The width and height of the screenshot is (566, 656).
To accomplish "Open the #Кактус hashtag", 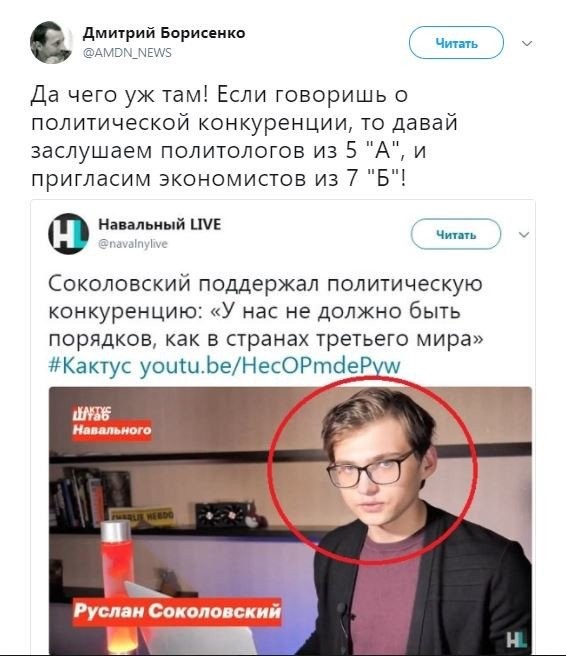I will [90, 366].
